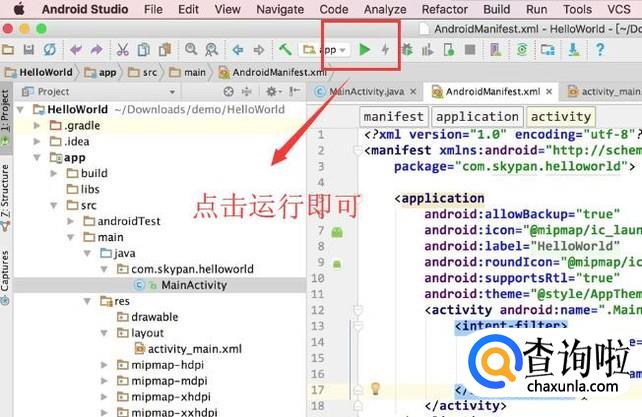Click the Redo arrow icon
Viewport: 642px width, 417px height.
[x=97, y=50]
